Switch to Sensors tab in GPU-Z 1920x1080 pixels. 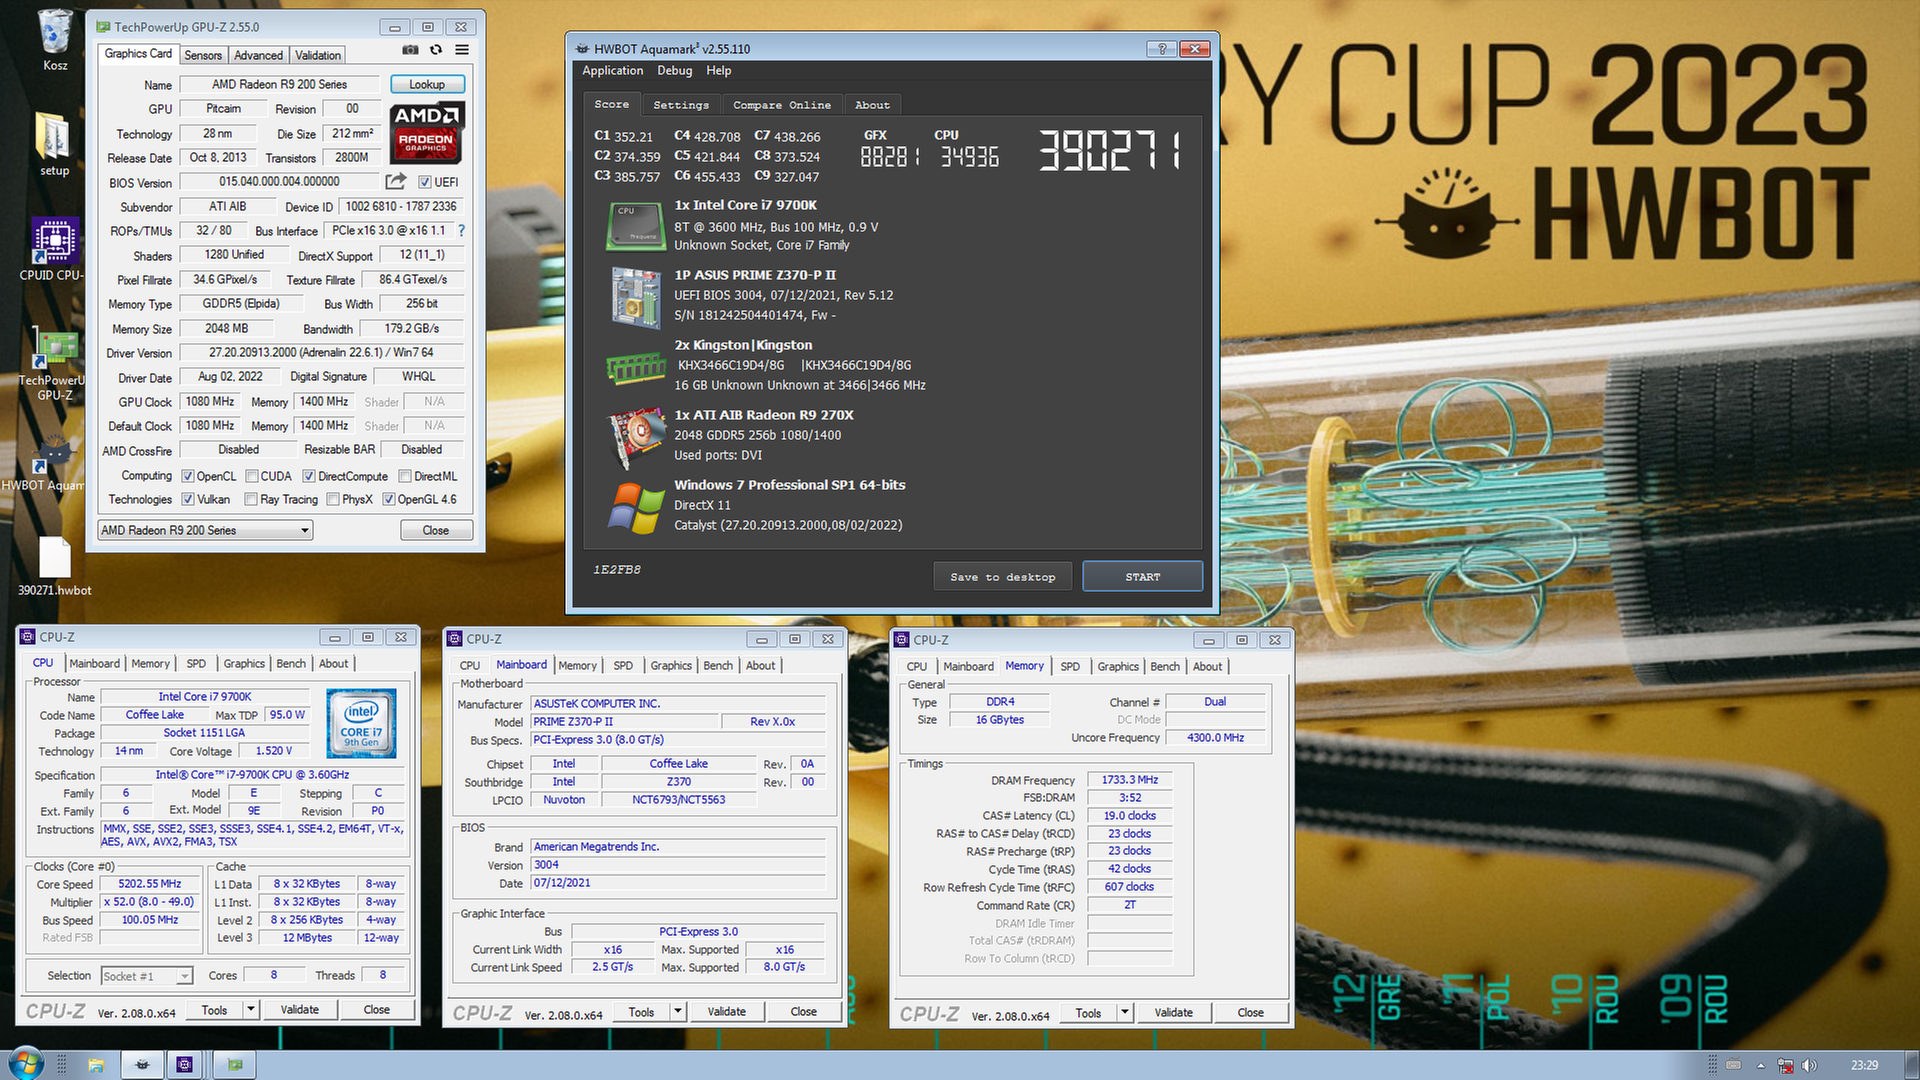(x=203, y=55)
